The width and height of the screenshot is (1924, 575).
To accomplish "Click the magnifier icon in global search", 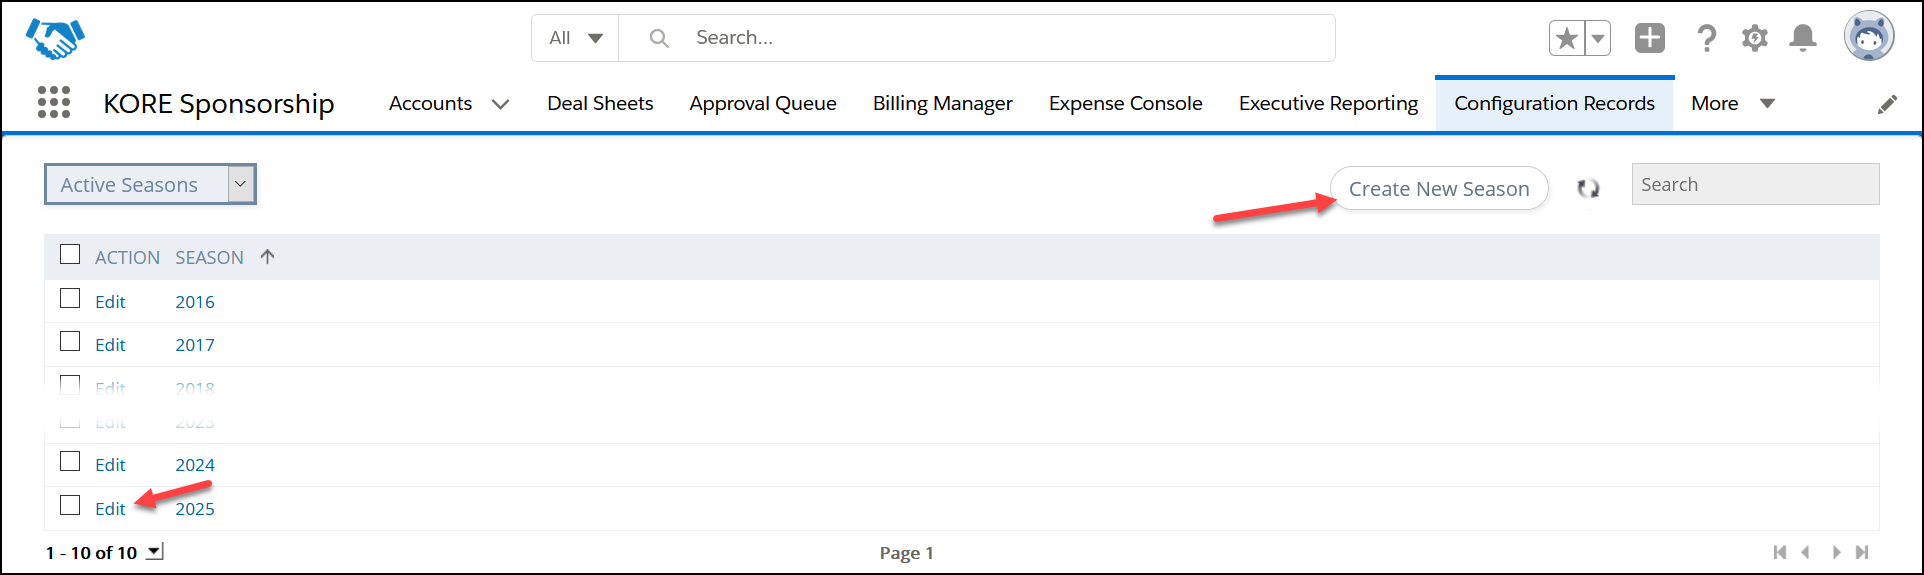I will [659, 38].
